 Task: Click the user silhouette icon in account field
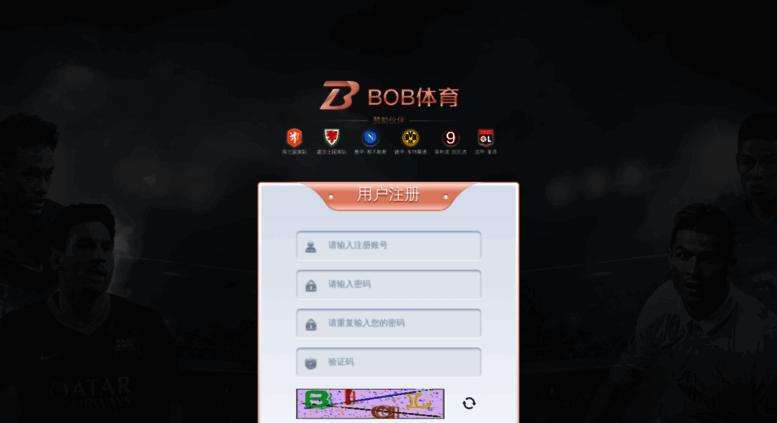(x=311, y=246)
